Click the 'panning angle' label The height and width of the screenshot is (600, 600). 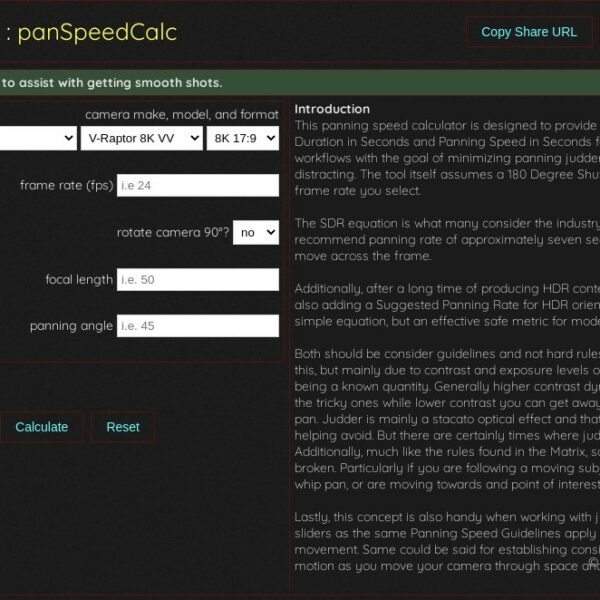pos(71,326)
